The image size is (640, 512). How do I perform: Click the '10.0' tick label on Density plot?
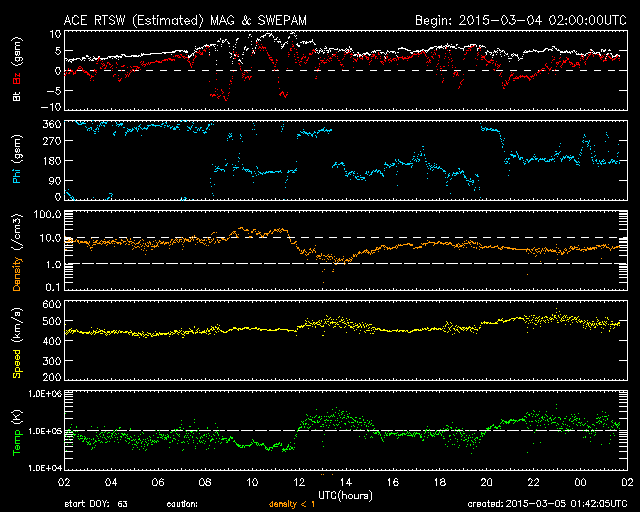click(50, 238)
